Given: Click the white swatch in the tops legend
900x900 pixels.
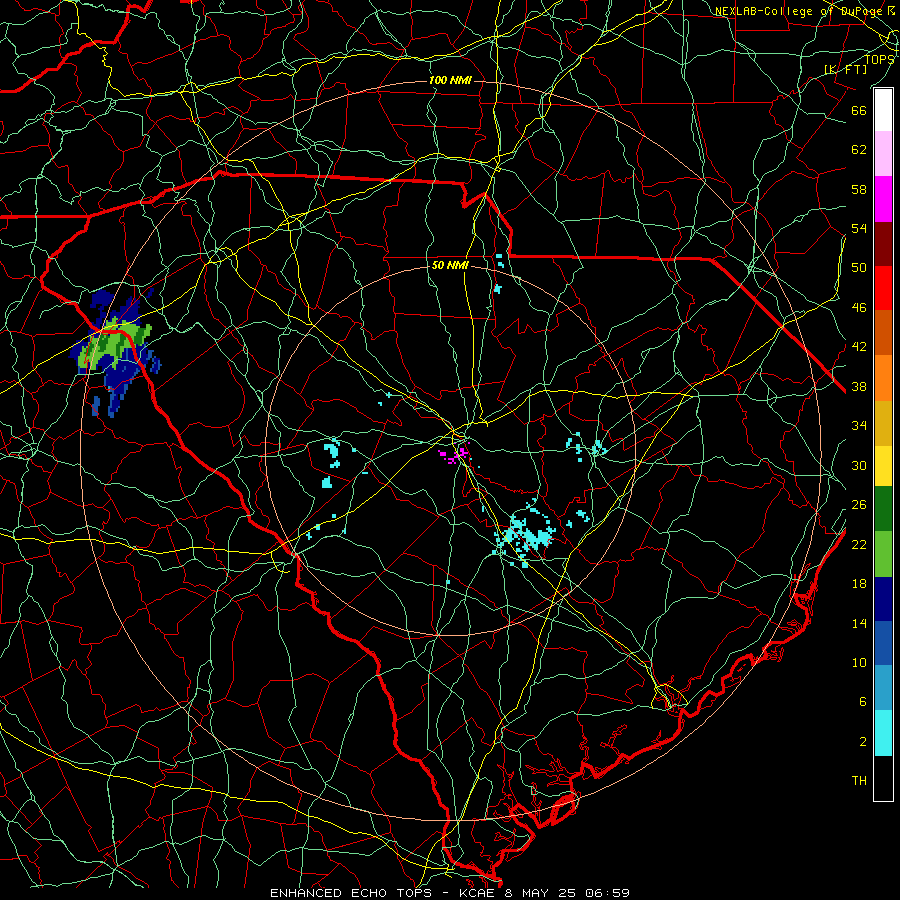Looking at the screenshot, I should [883, 110].
